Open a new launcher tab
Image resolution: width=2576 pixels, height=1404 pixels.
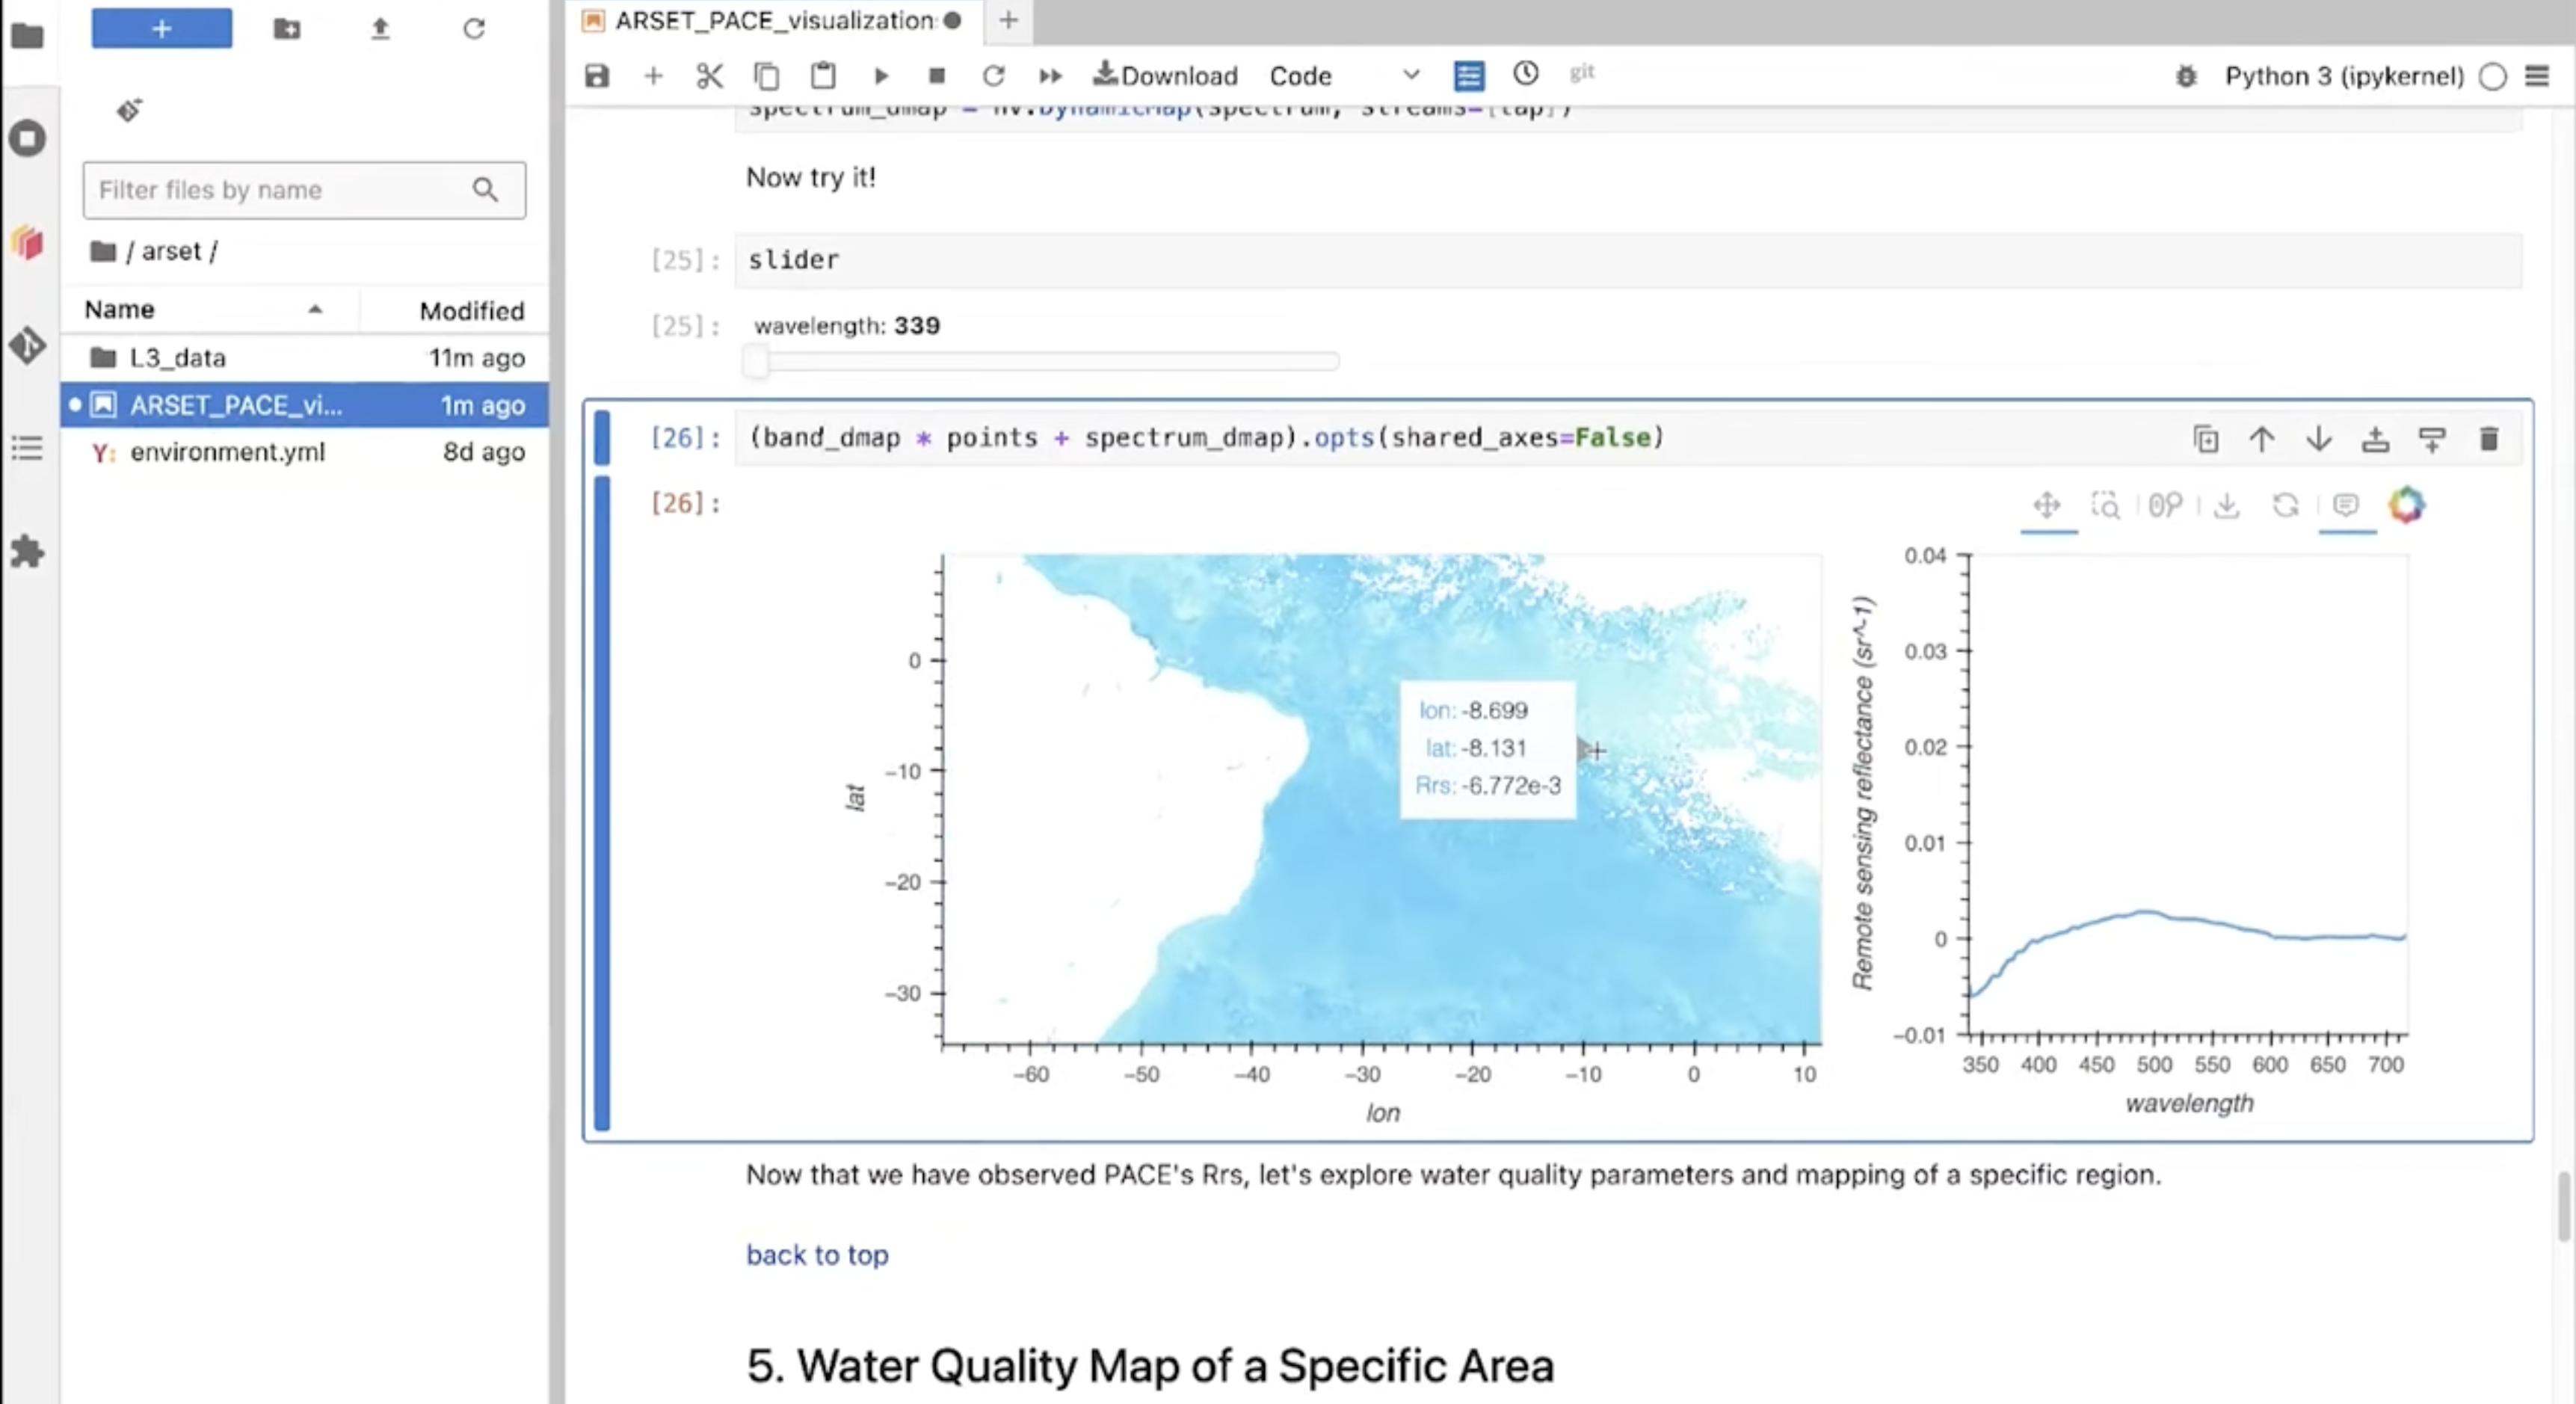1008,20
